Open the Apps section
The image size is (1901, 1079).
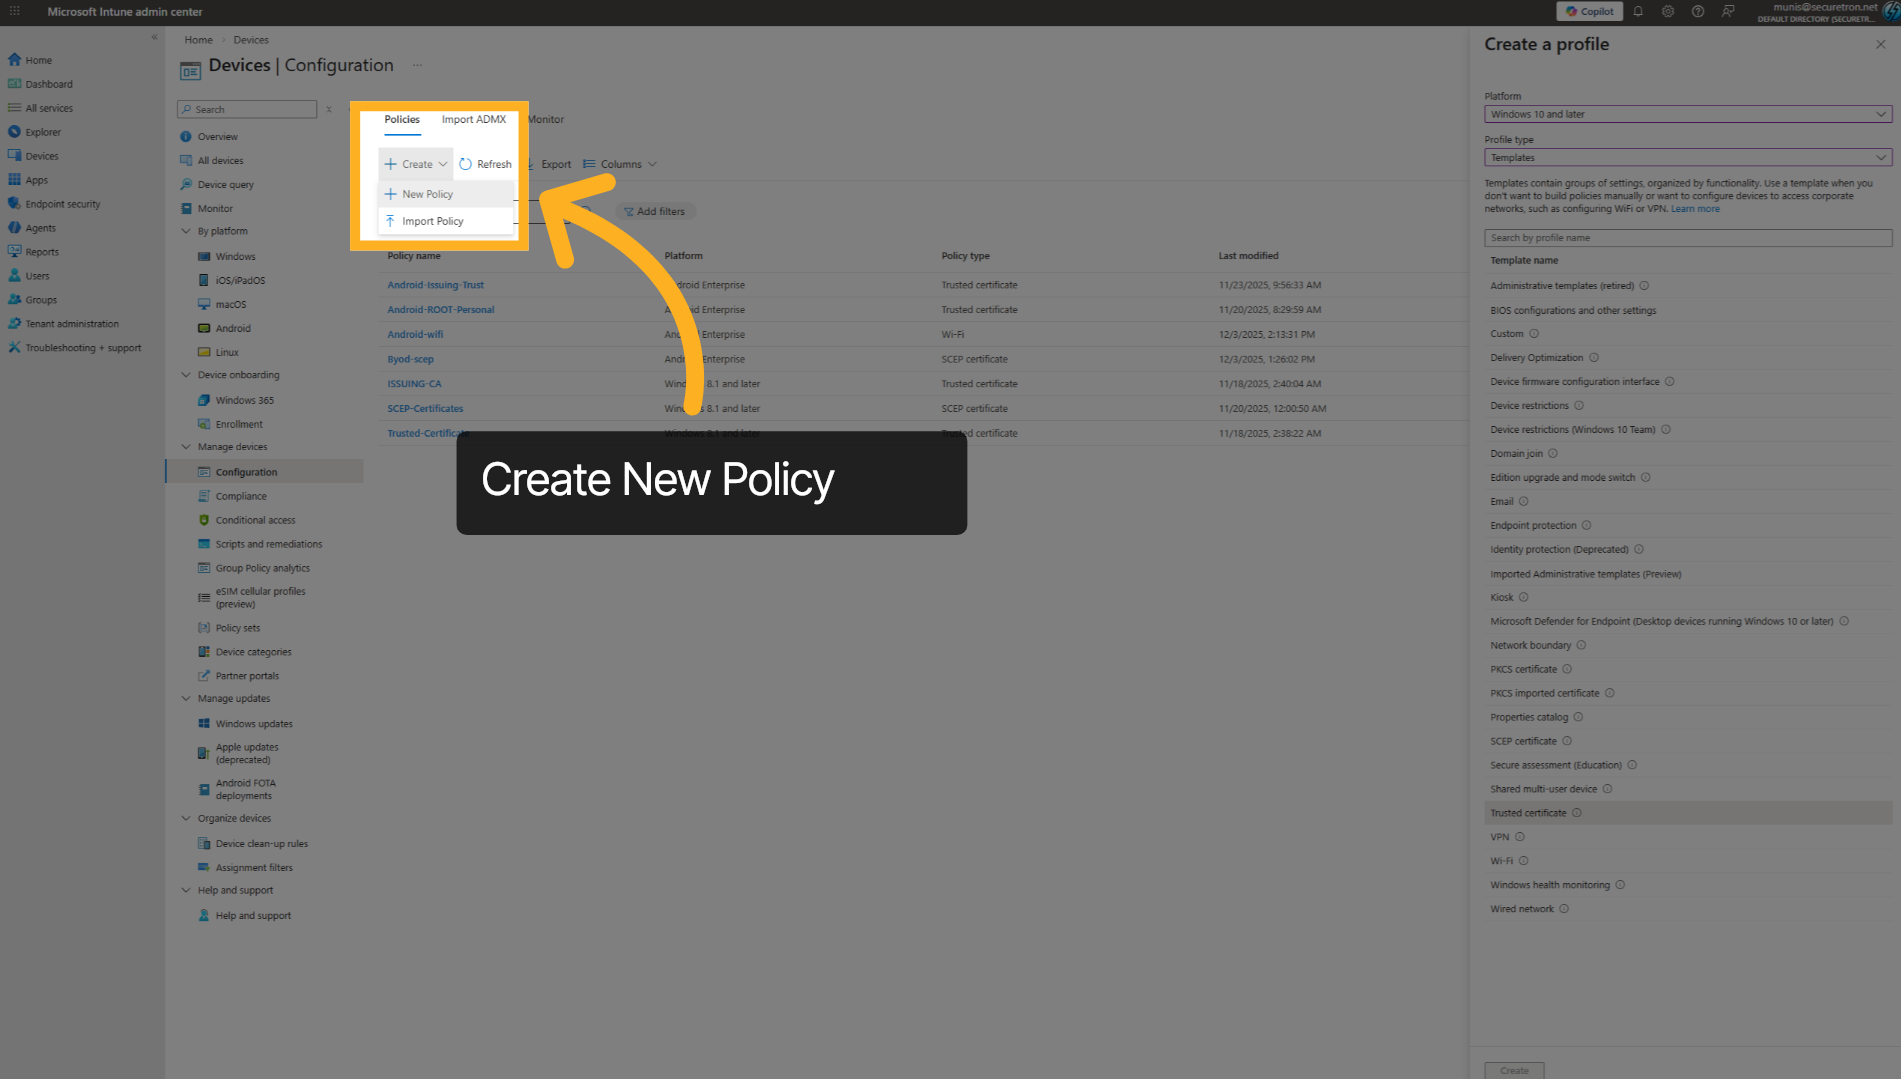(37, 179)
